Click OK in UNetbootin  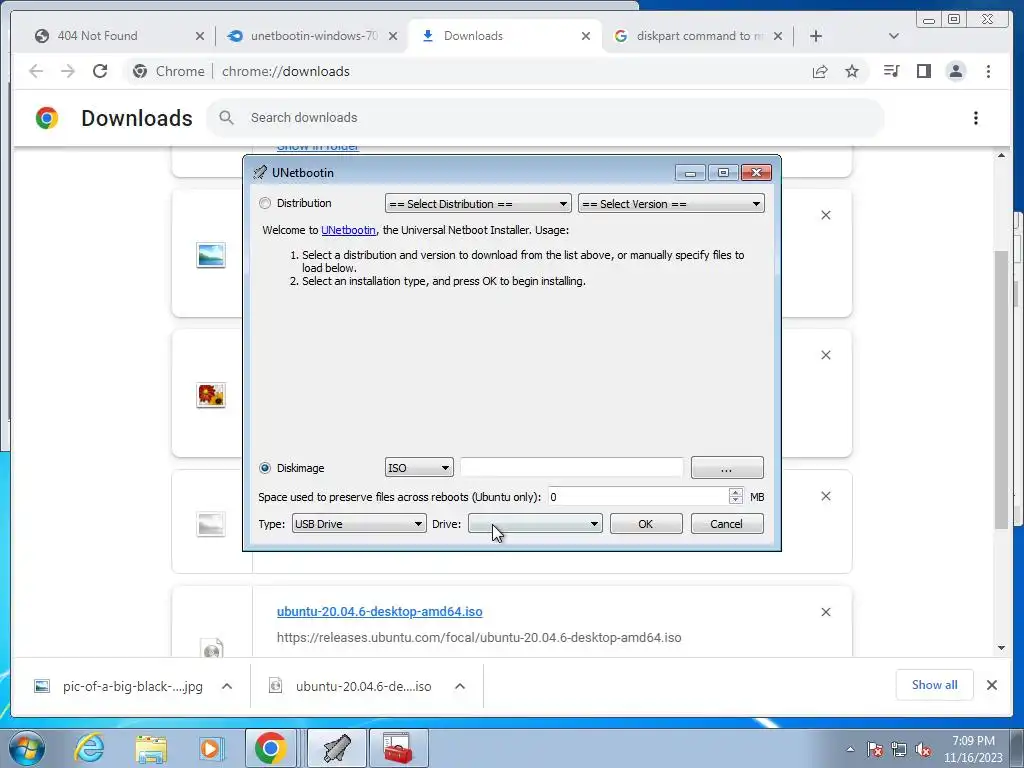[646, 524]
